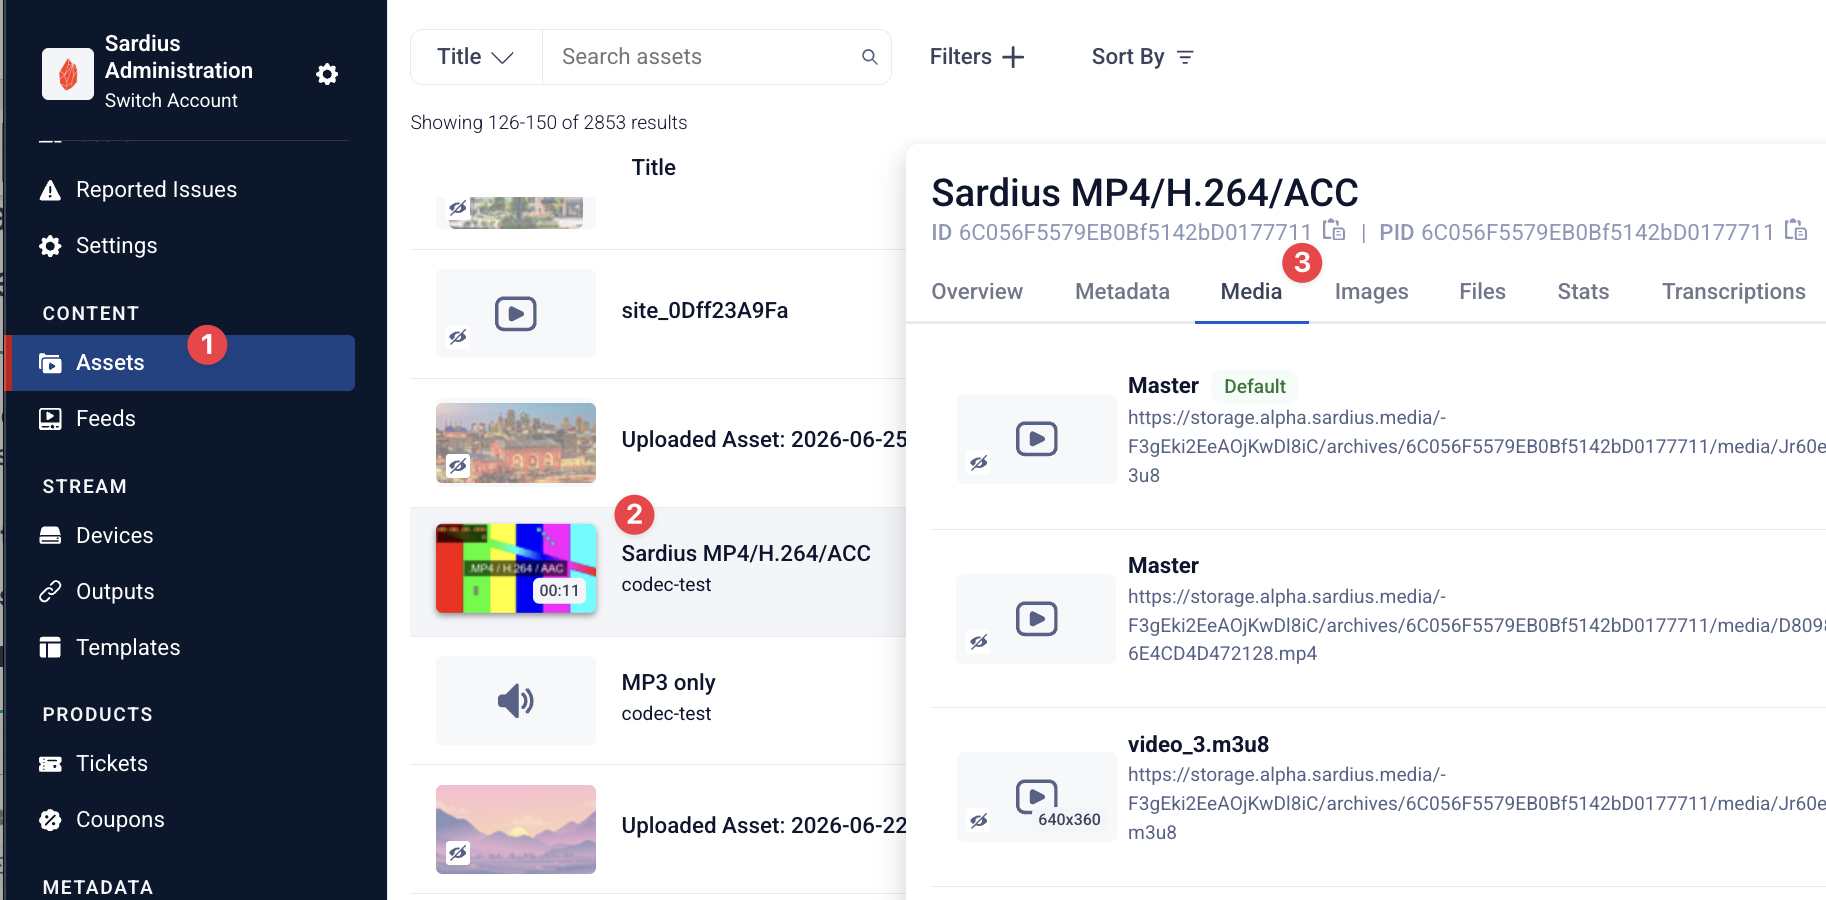The width and height of the screenshot is (1826, 900).
Task: Click the Reported Issues warning icon
Action: click(x=50, y=190)
